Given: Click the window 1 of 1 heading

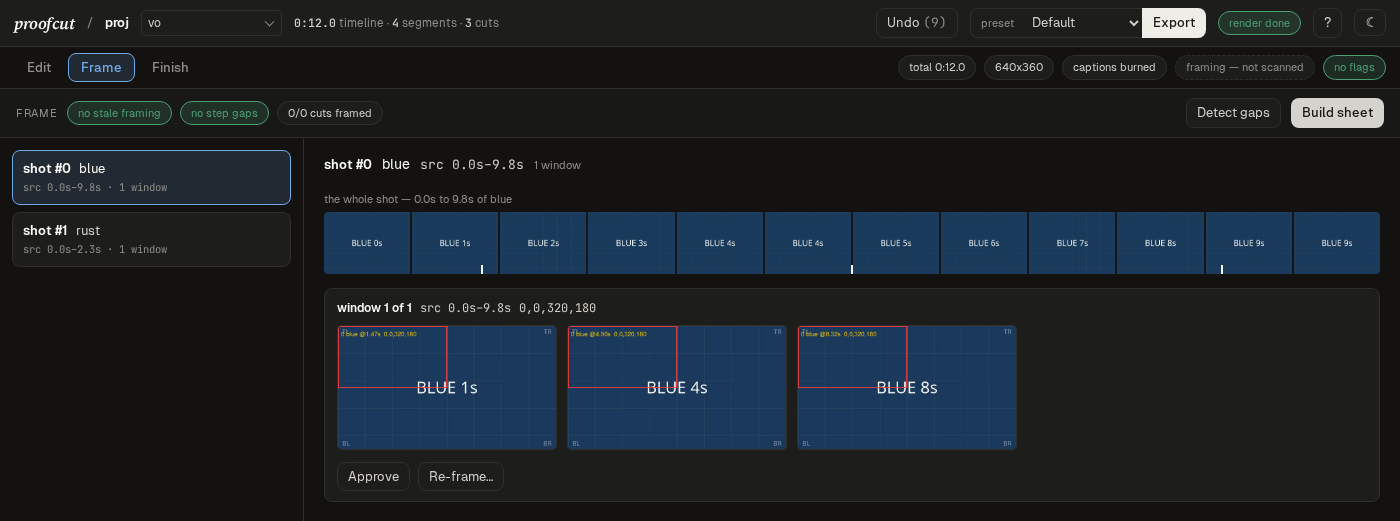Looking at the screenshot, I should (374, 308).
